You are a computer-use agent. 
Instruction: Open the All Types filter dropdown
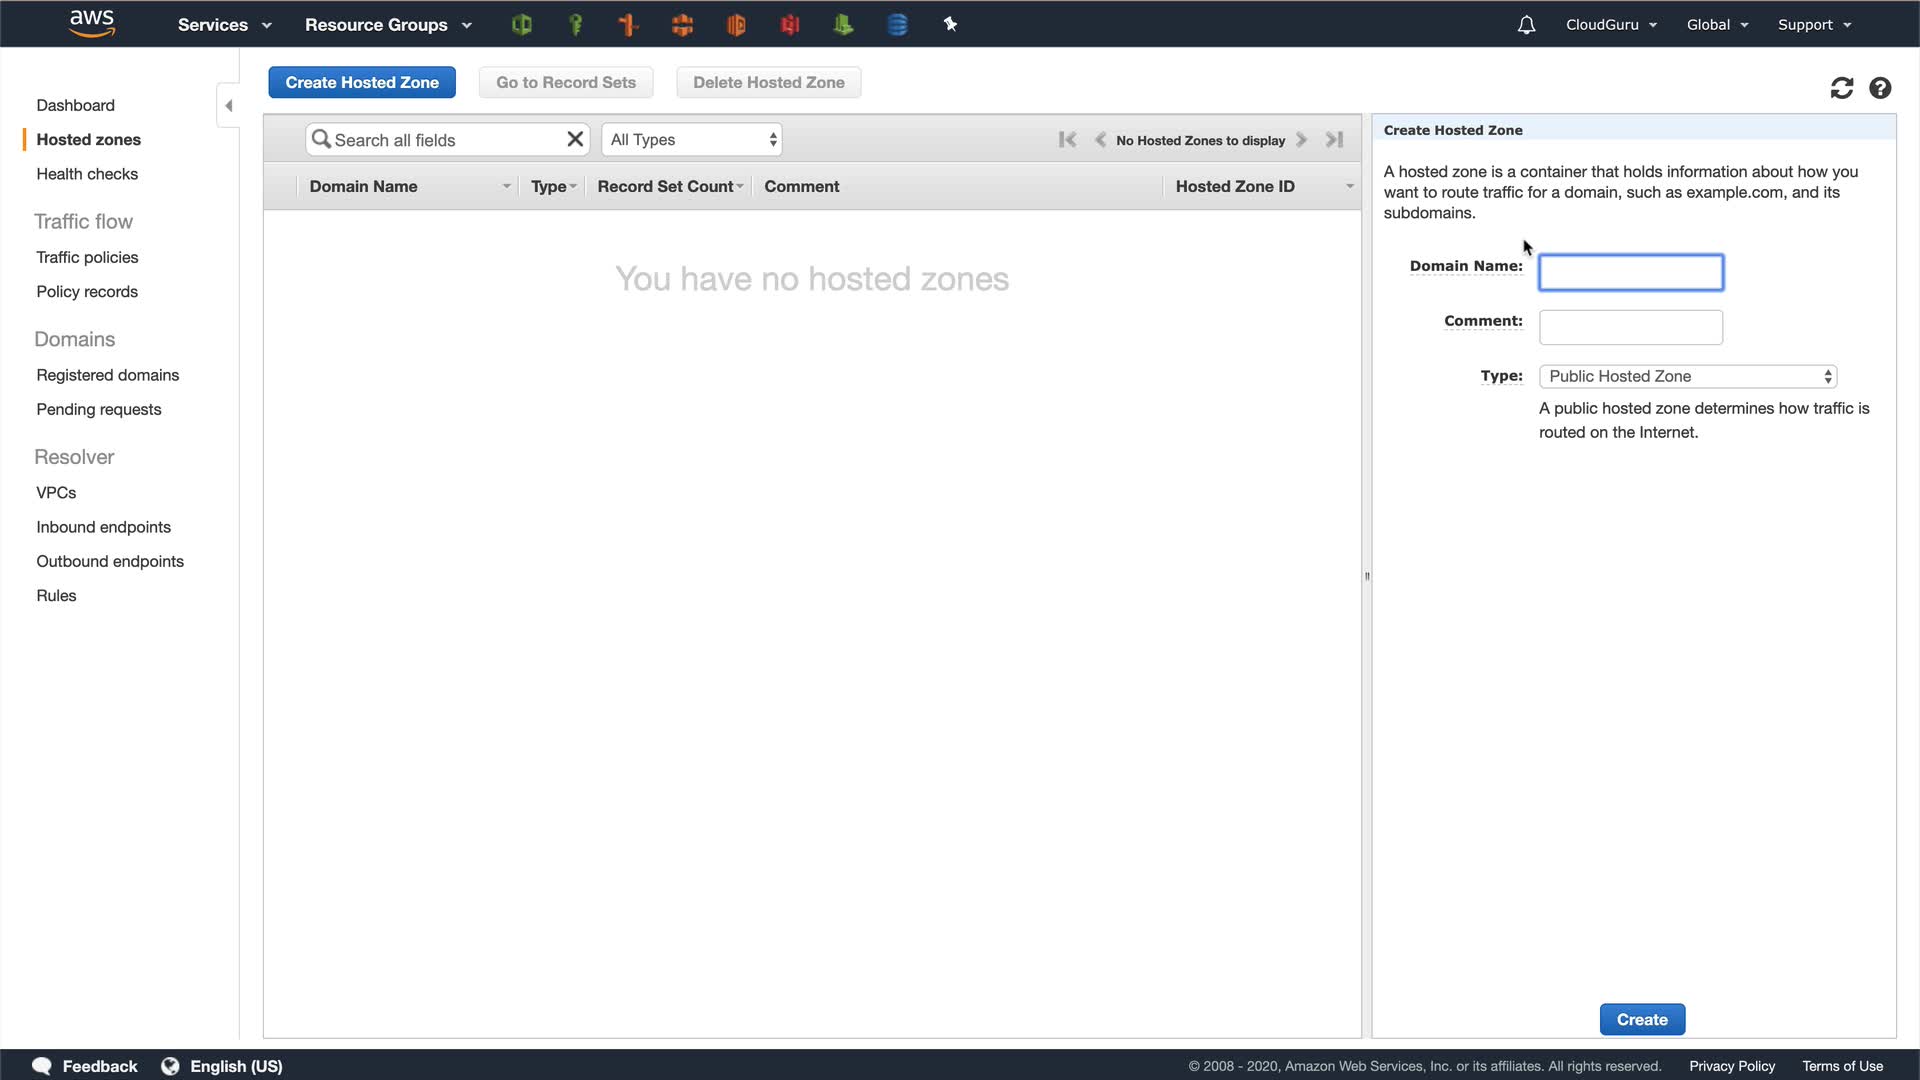pos(692,140)
